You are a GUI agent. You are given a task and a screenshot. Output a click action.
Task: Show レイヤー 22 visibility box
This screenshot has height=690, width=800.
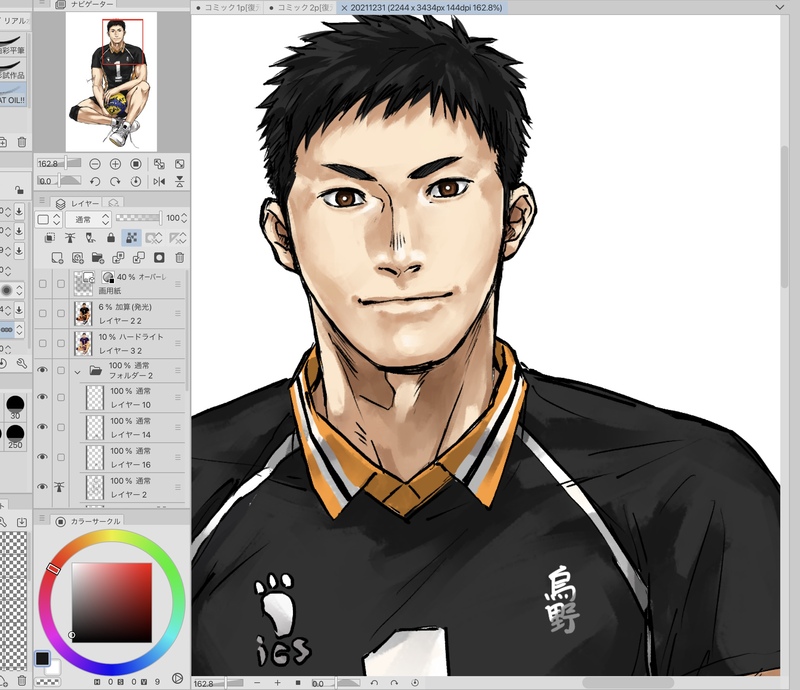point(43,313)
